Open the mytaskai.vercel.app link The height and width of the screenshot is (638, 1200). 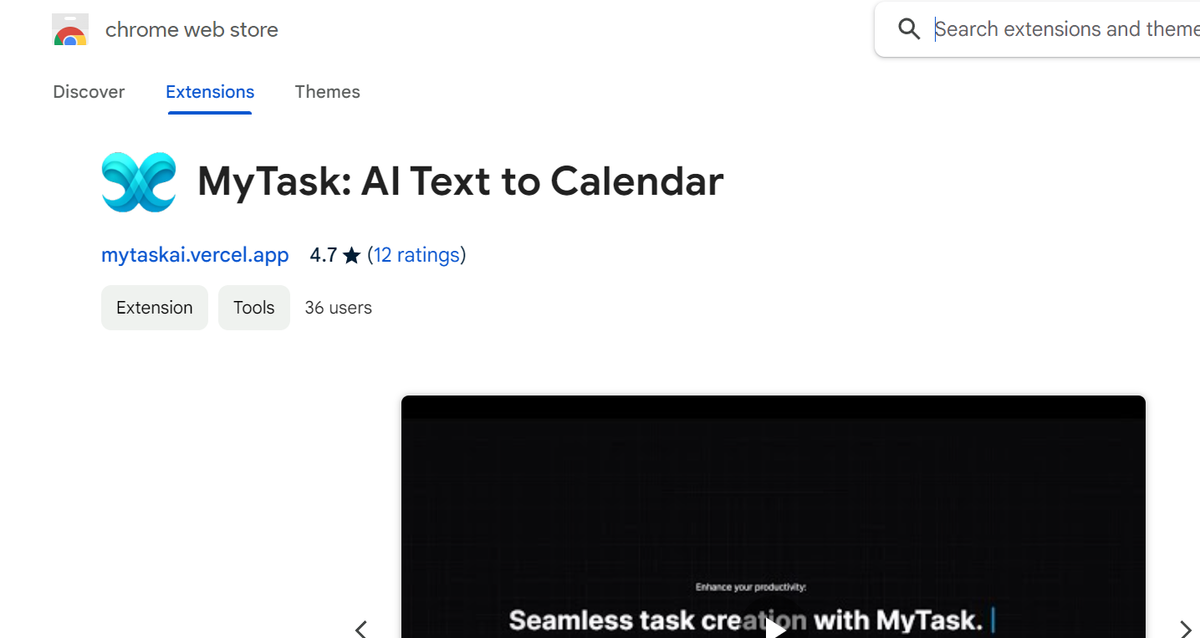click(194, 255)
